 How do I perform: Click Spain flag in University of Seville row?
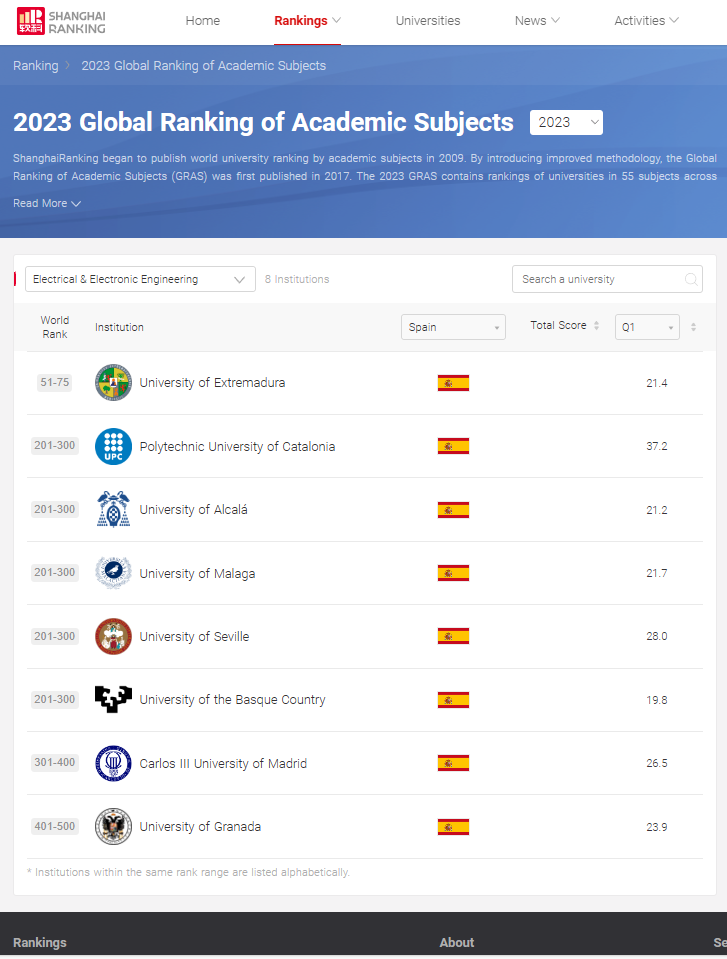(453, 637)
